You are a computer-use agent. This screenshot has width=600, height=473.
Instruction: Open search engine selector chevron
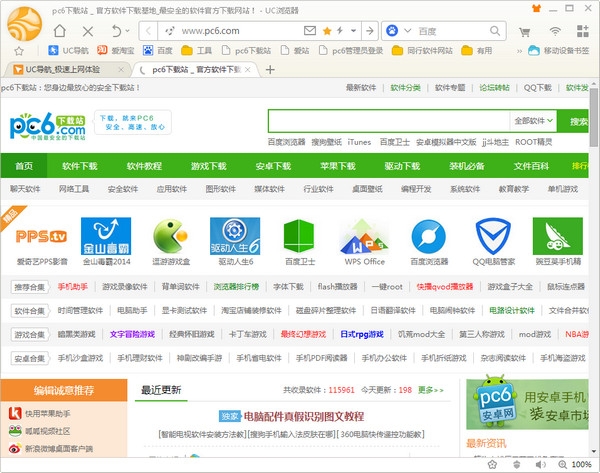pyautogui.click(x=408, y=31)
